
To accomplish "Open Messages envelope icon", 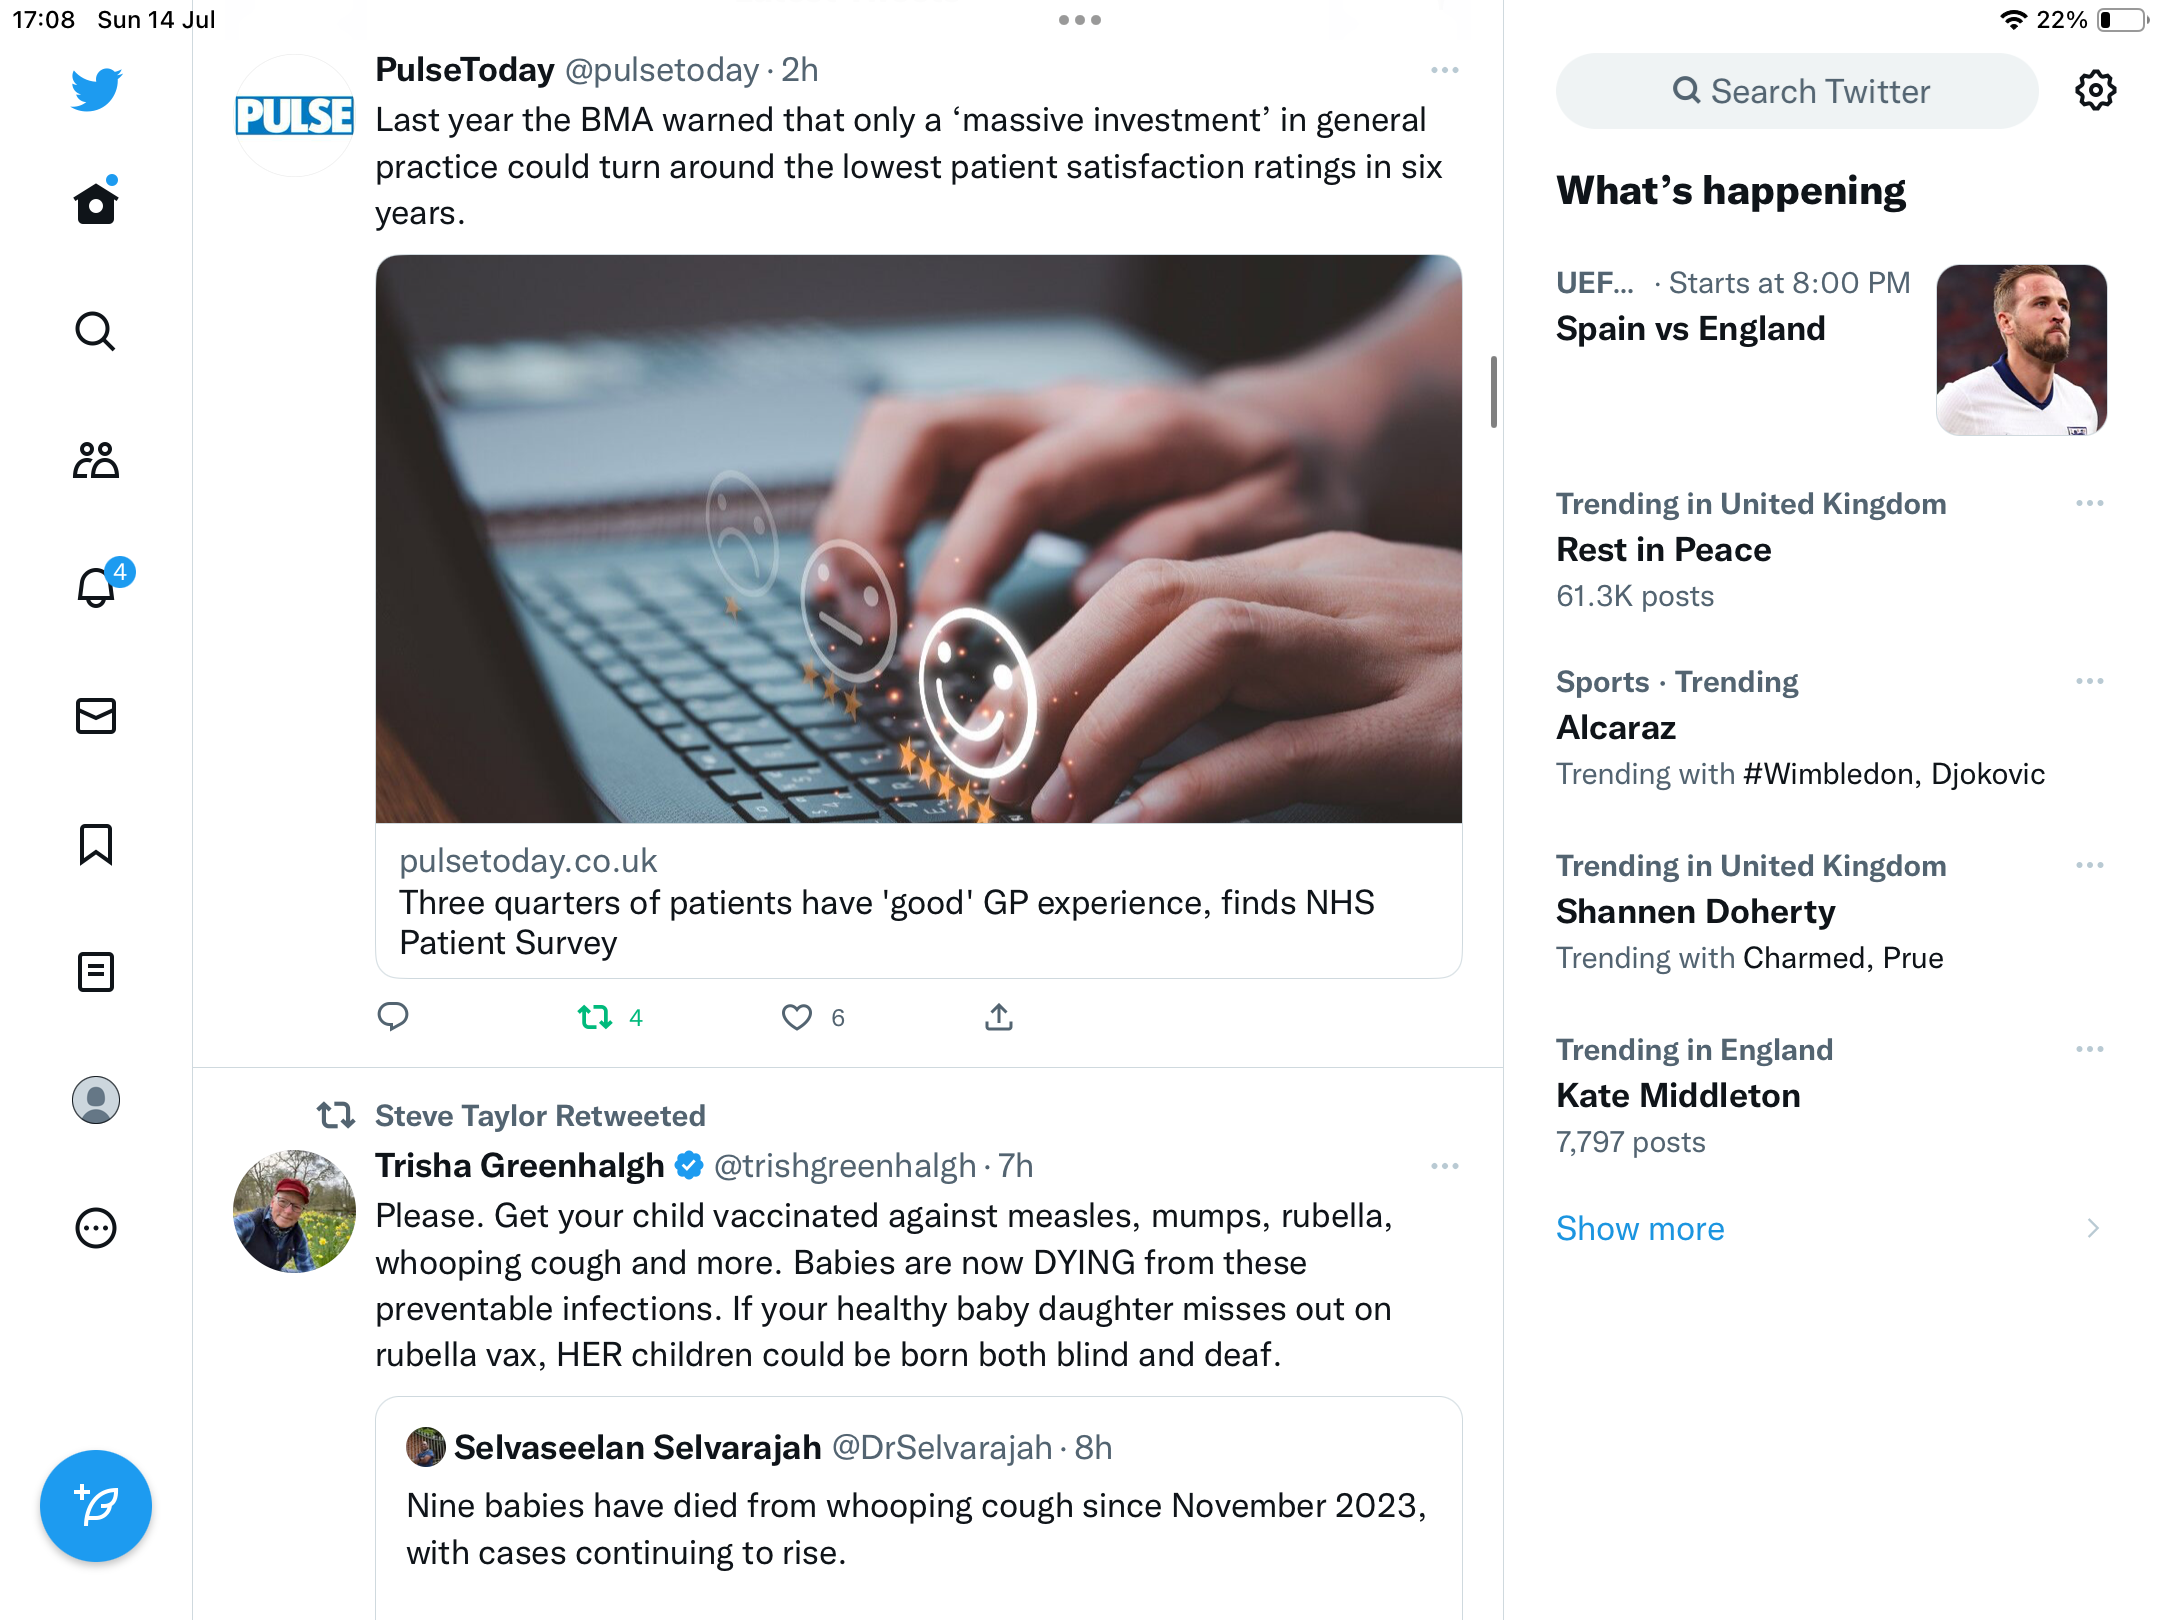I will [96, 716].
